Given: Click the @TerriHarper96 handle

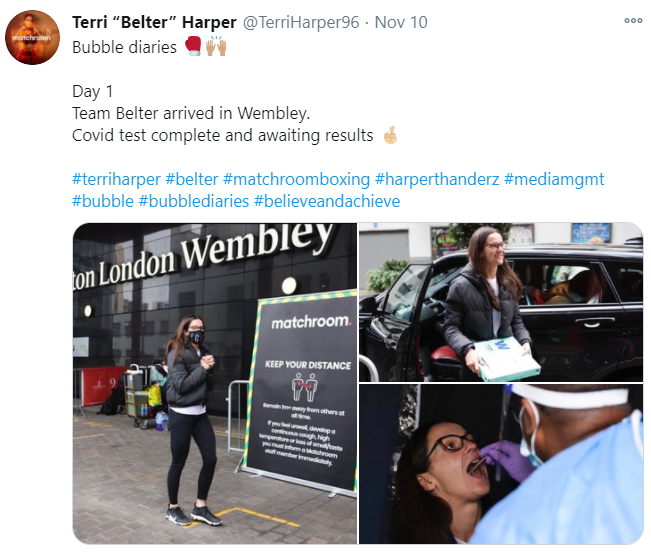Looking at the screenshot, I should [x=301, y=22].
